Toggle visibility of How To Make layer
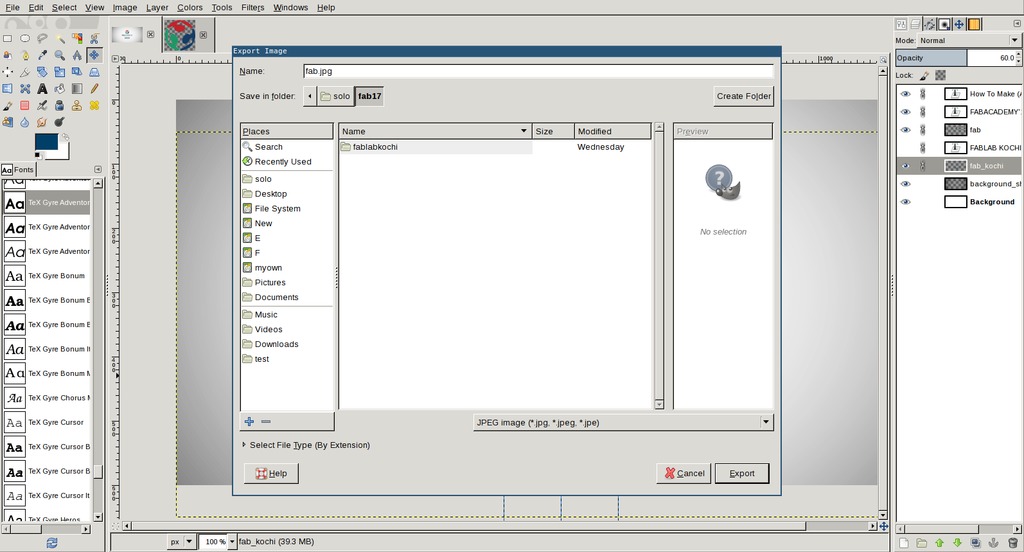This screenshot has height=552, width=1024. [905, 94]
